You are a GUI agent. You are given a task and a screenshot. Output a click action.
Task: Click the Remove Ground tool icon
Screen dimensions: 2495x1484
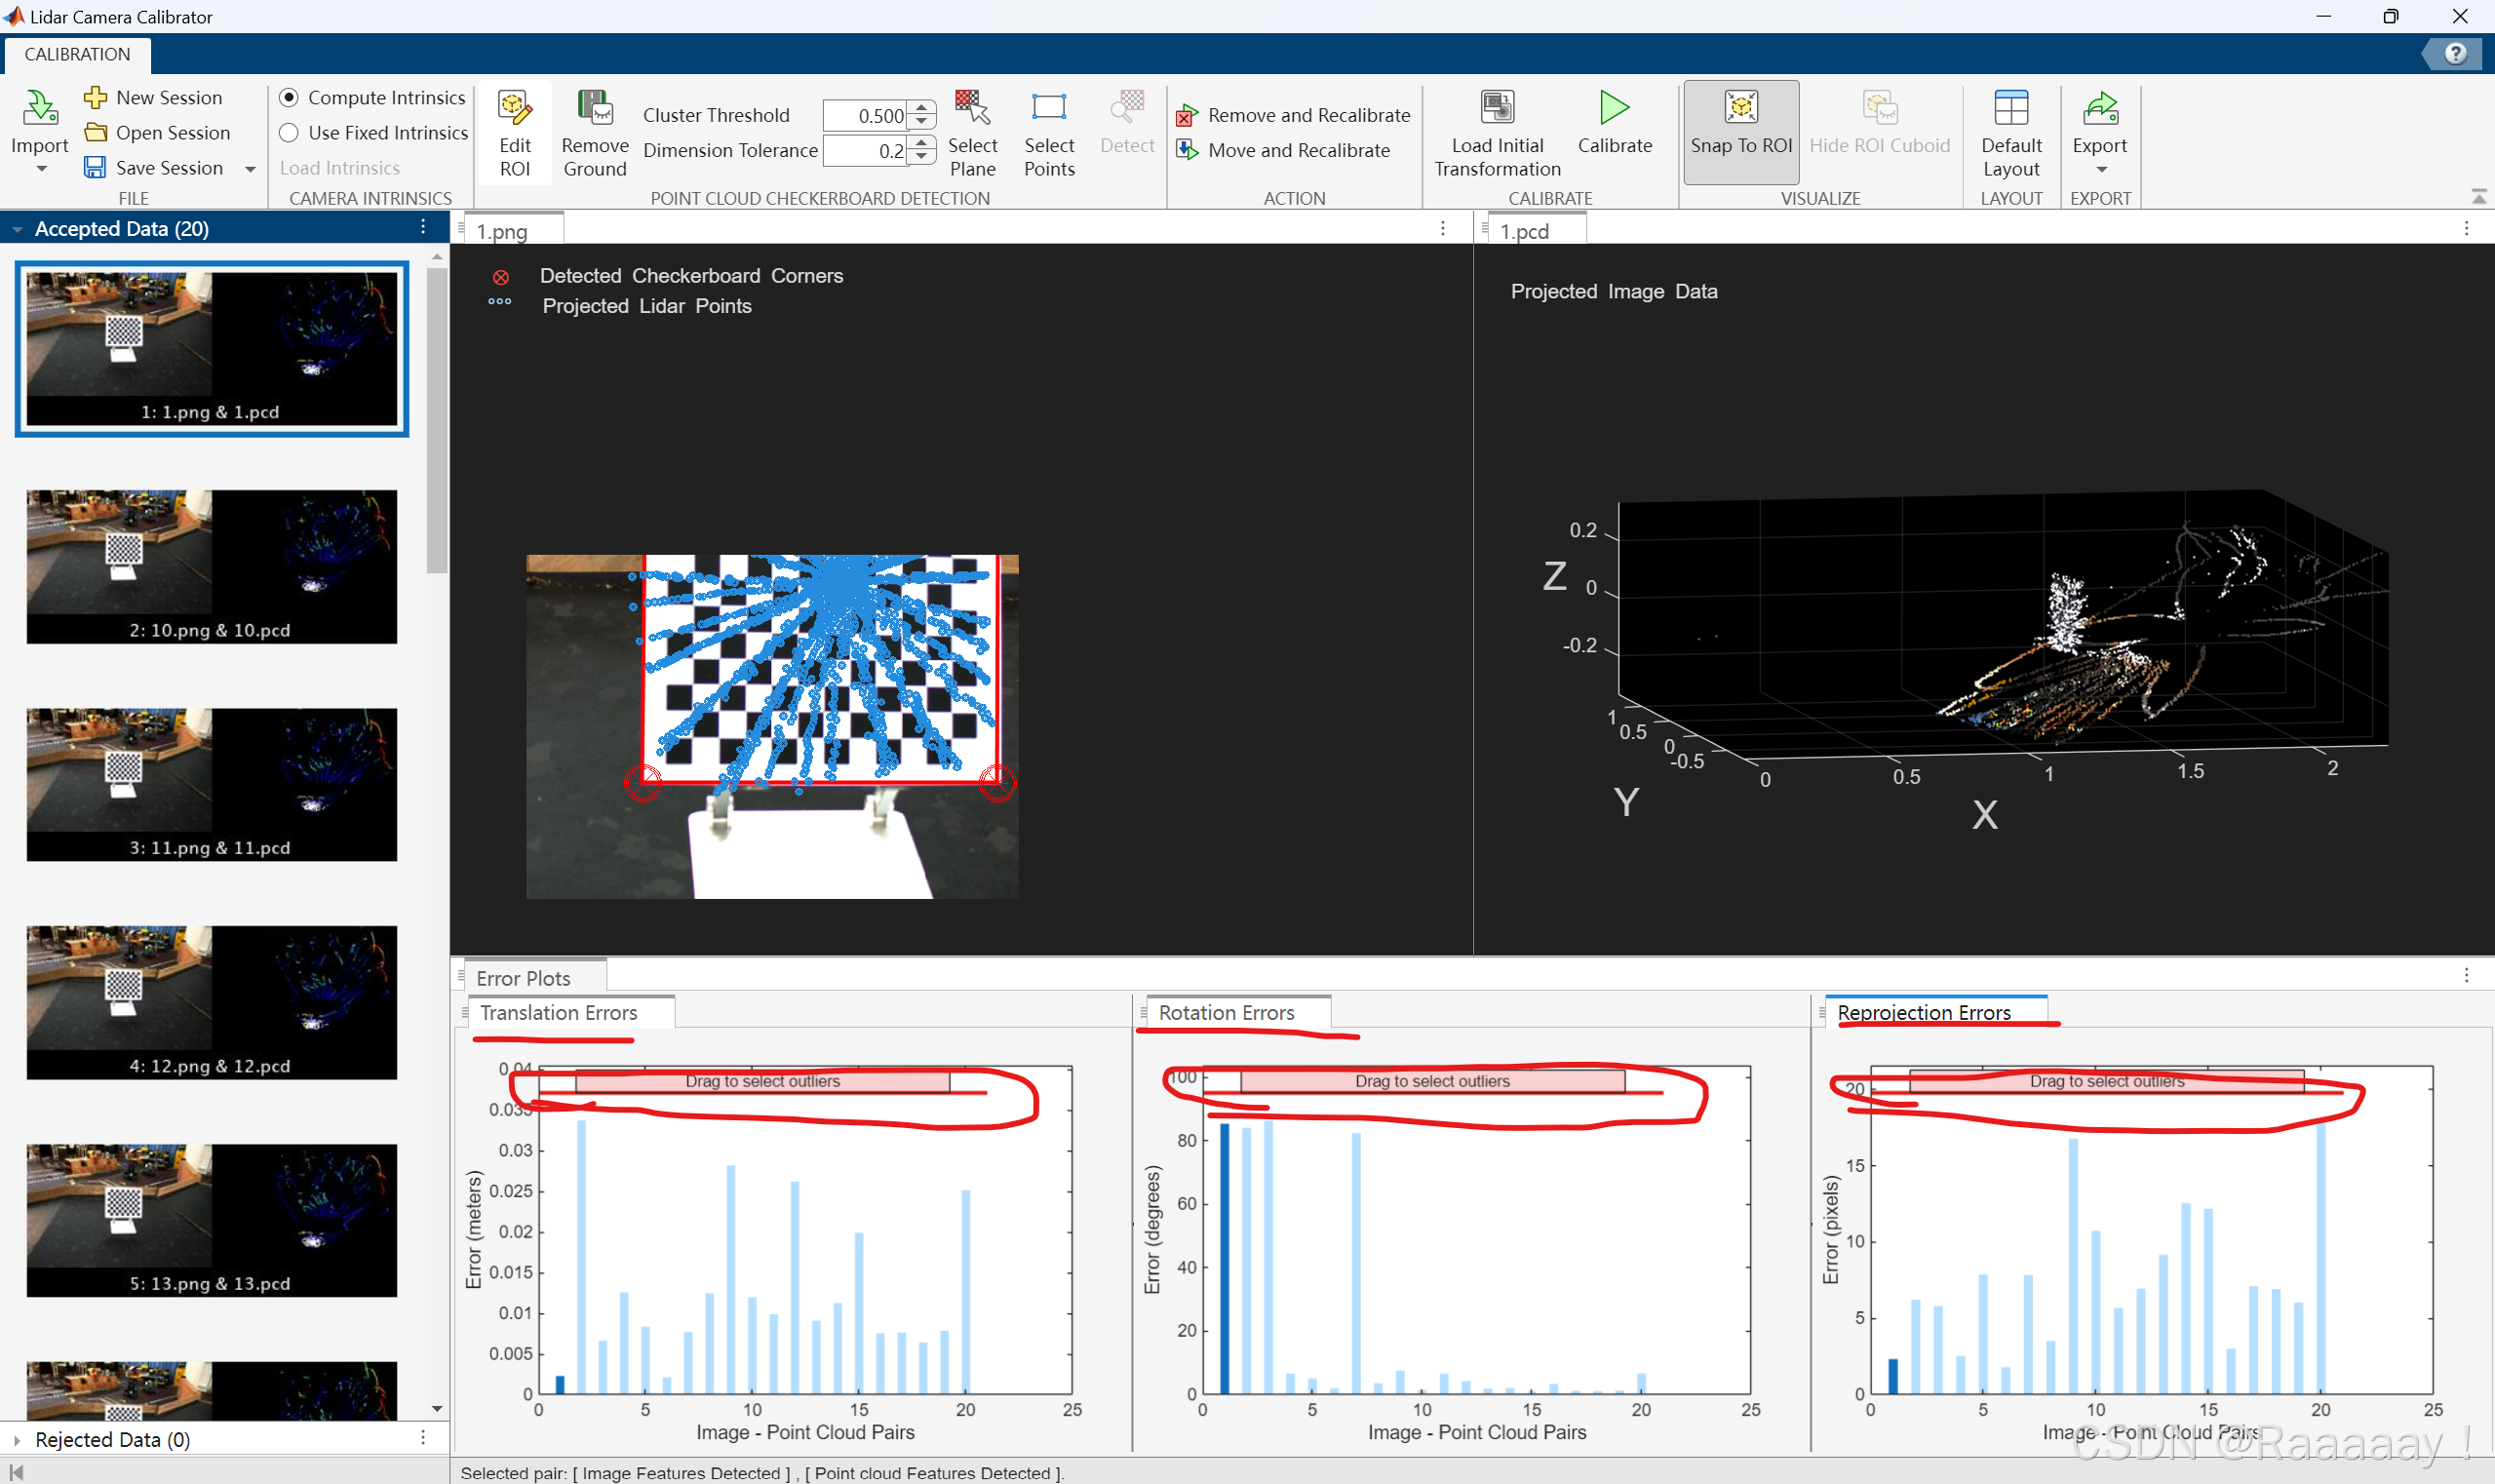tap(594, 108)
